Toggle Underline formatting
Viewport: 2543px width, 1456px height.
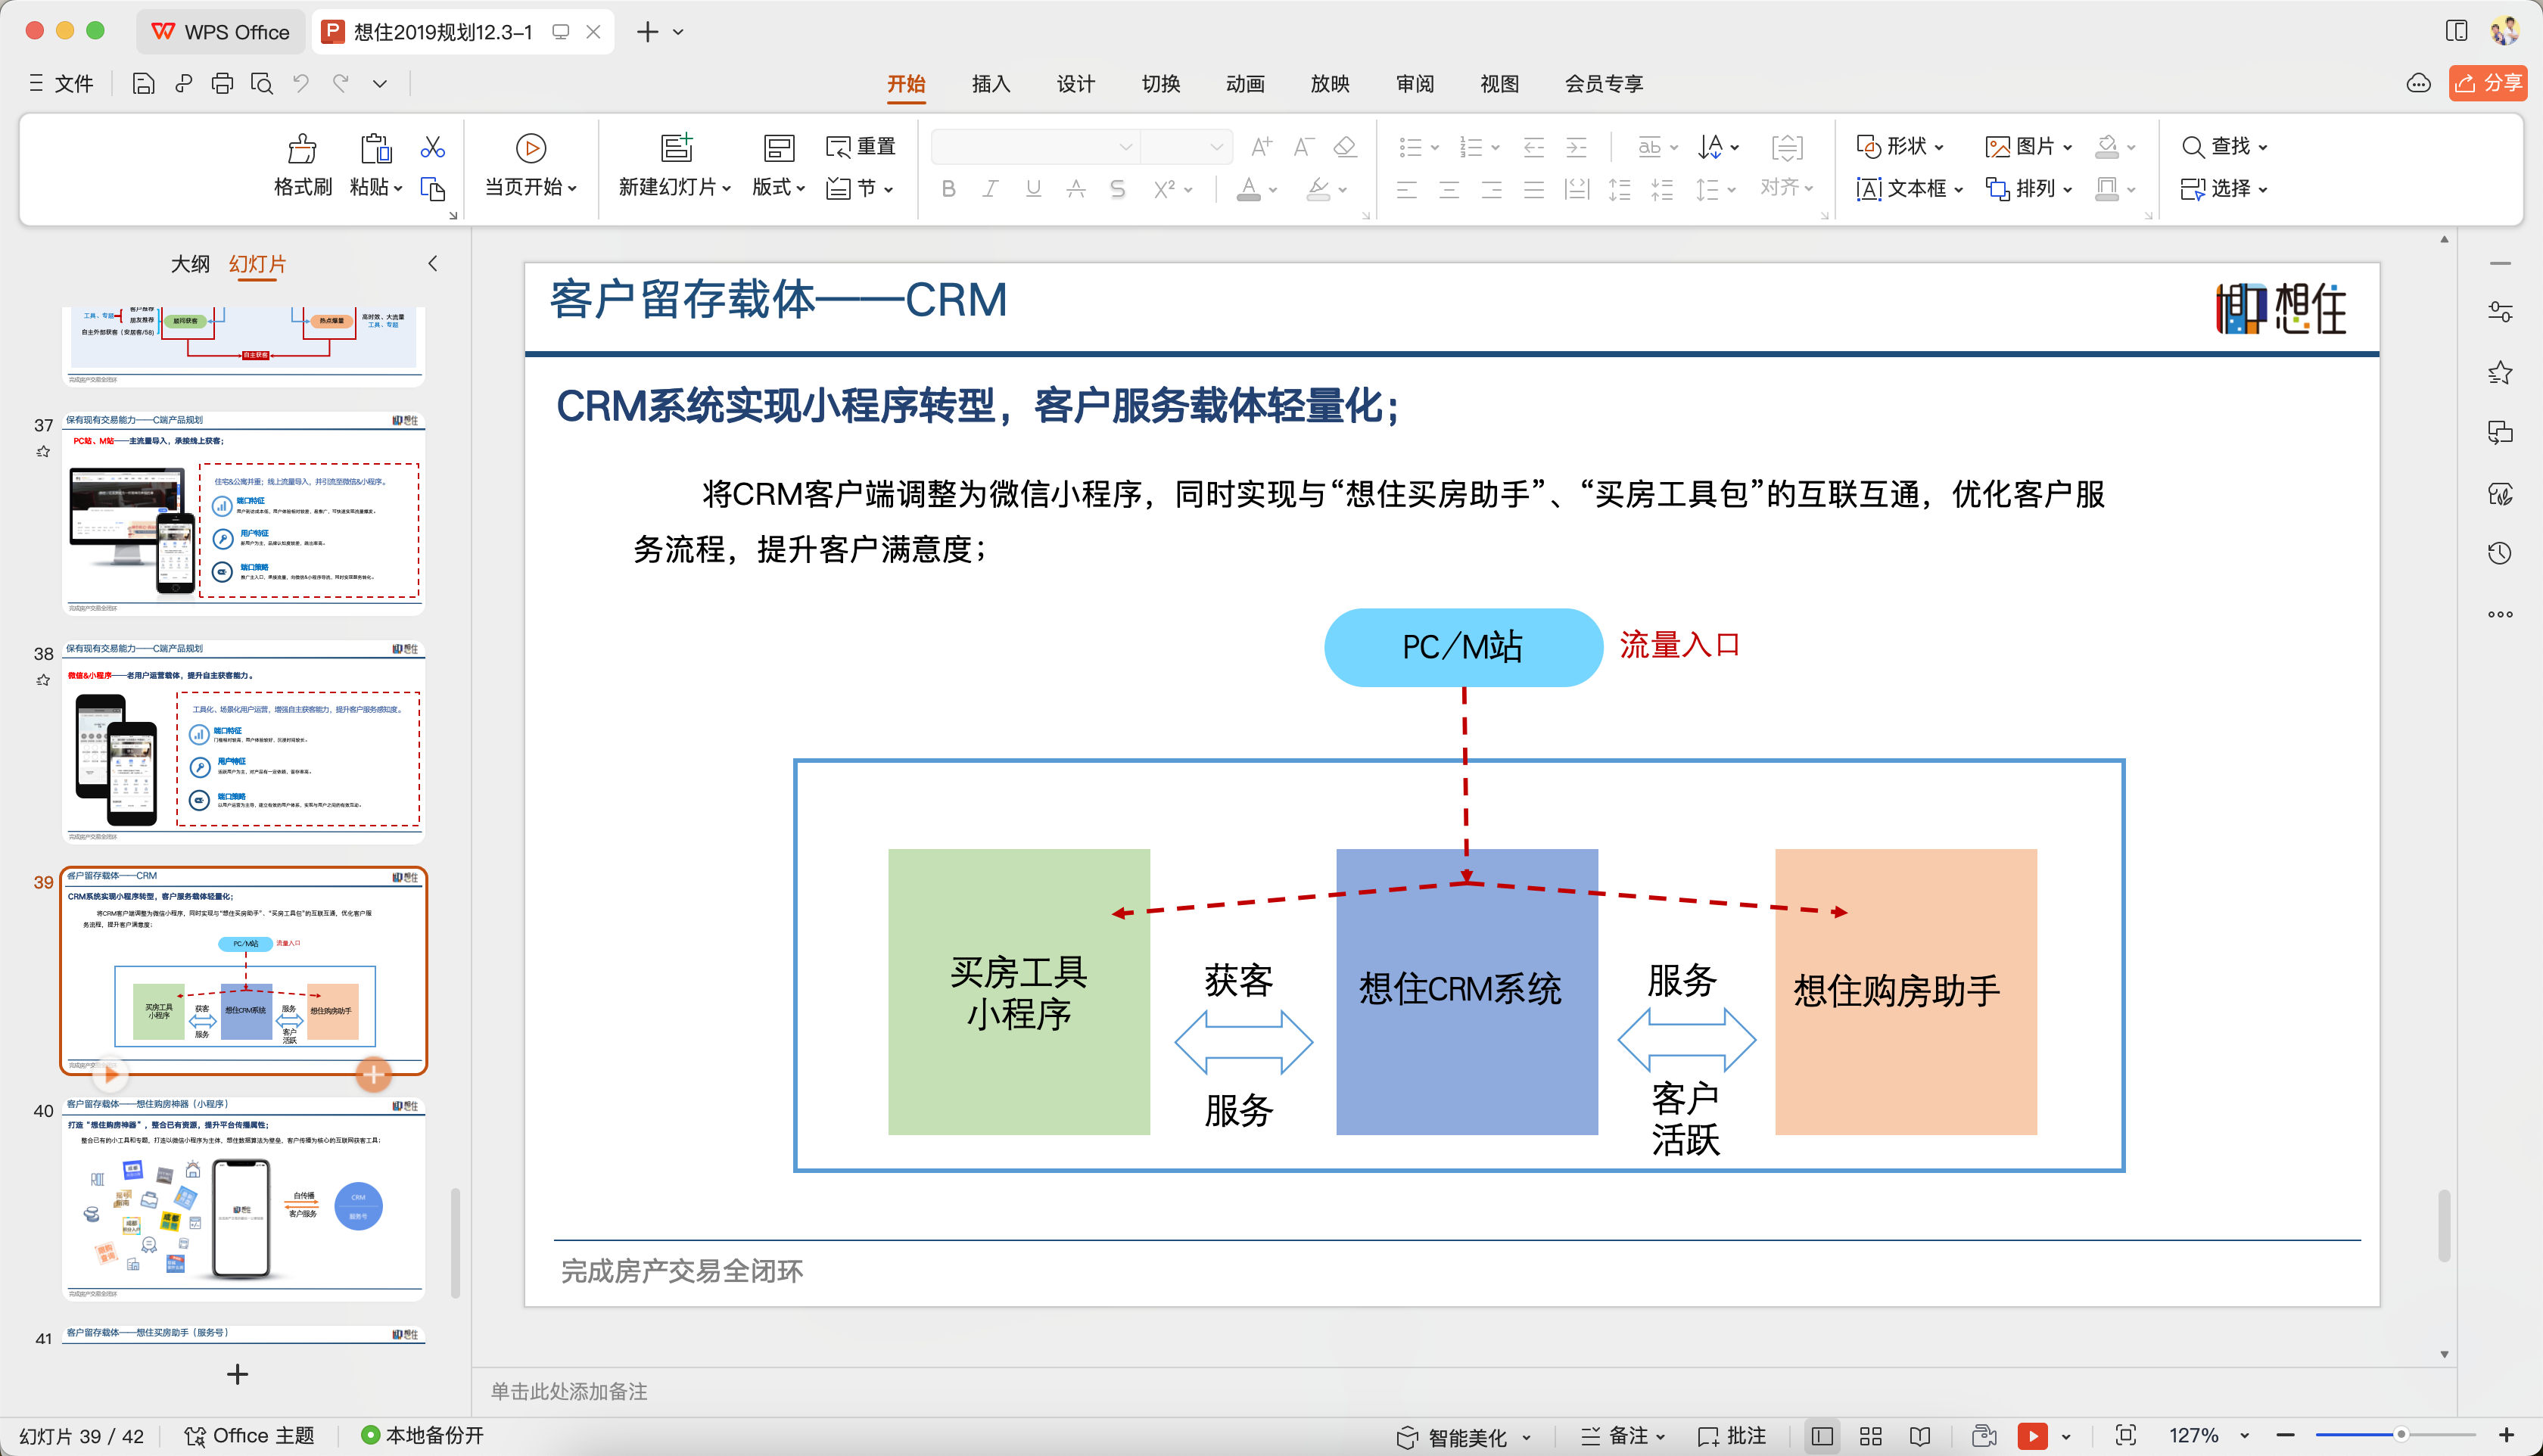point(1033,188)
